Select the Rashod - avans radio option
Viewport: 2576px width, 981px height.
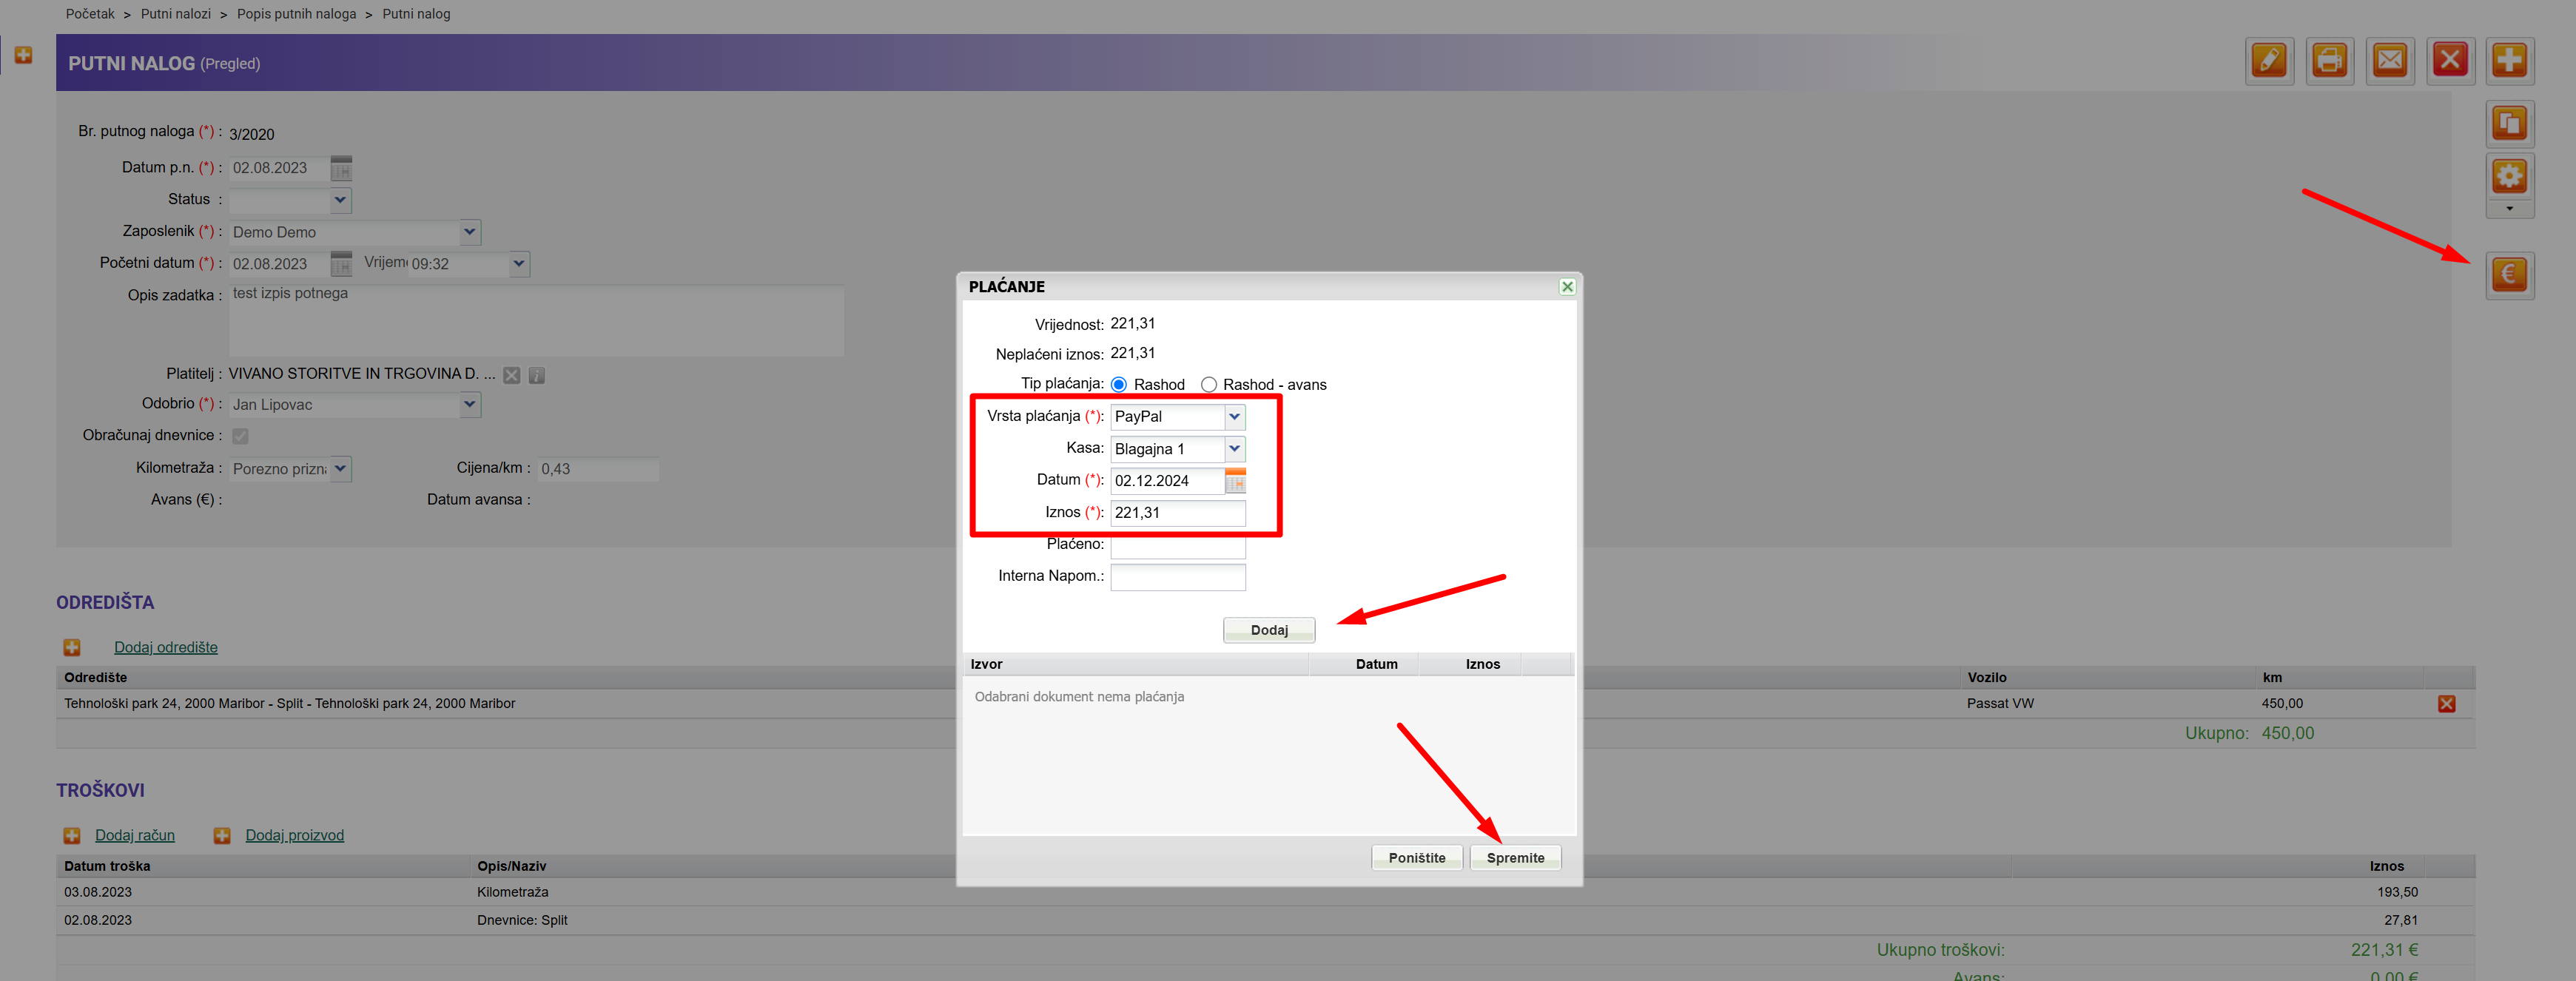tap(1208, 385)
